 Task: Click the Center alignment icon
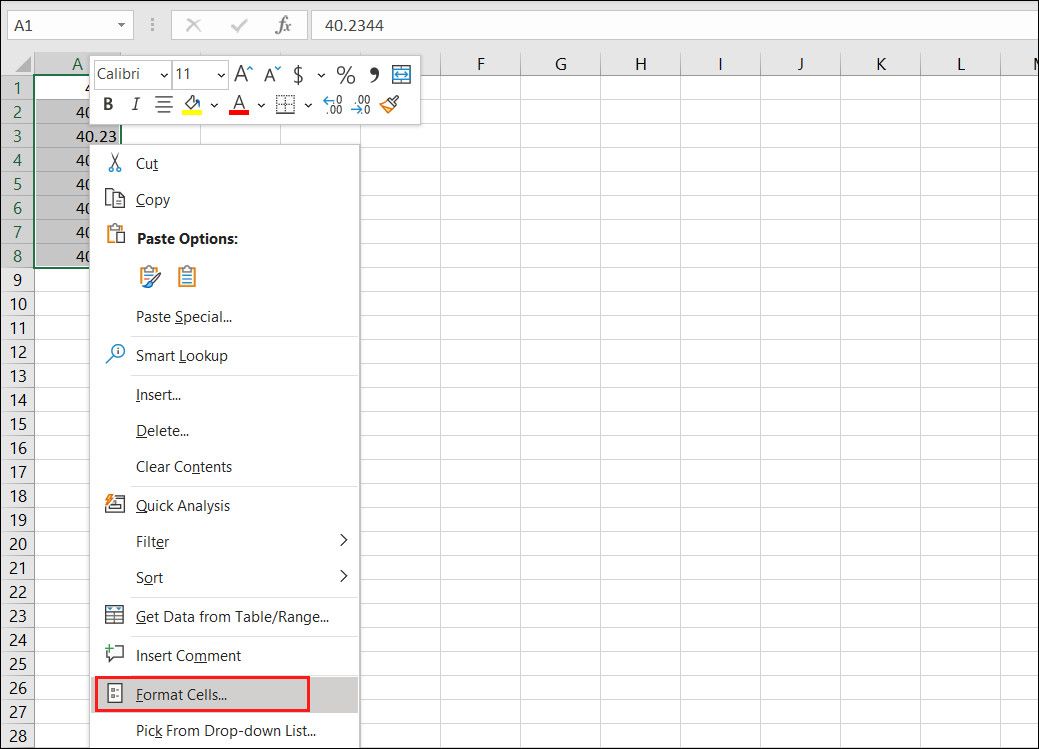click(x=163, y=104)
